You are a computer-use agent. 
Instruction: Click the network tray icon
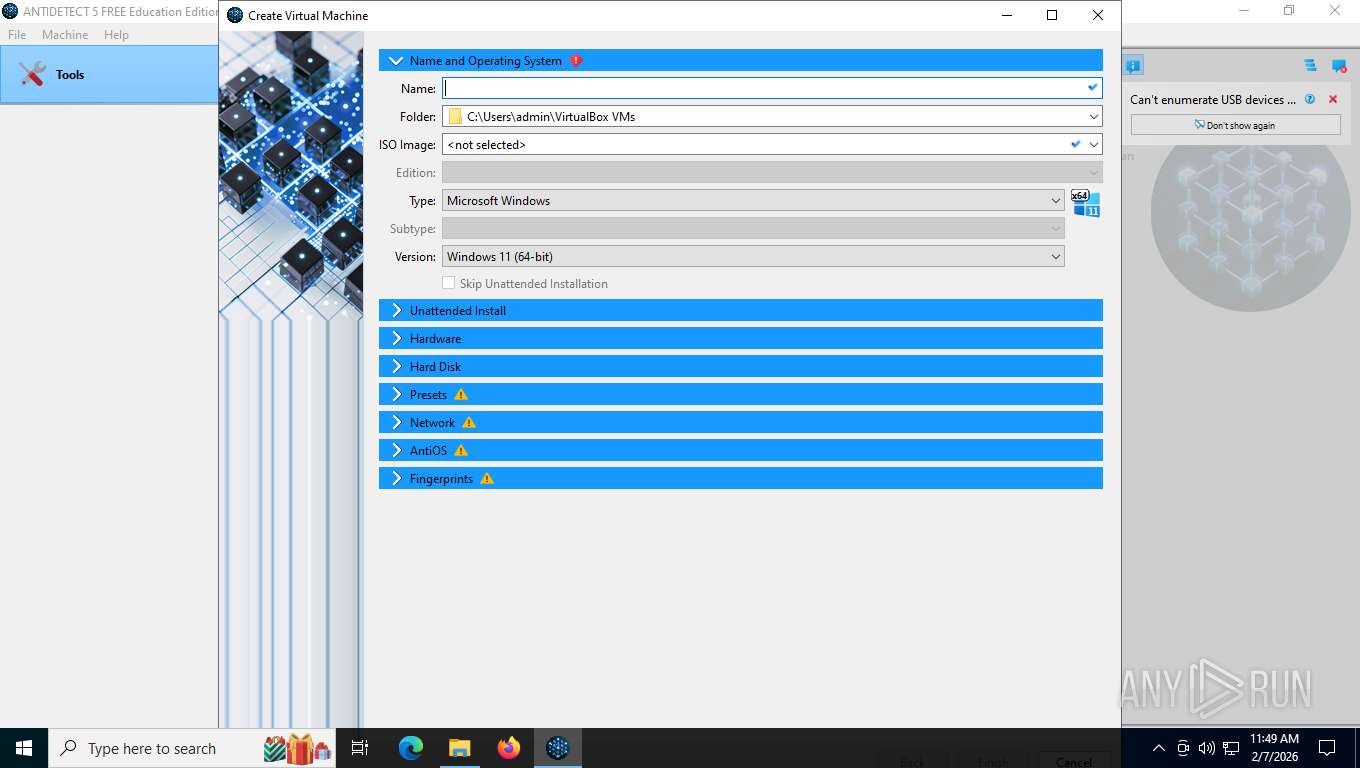tap(1231, 748)
